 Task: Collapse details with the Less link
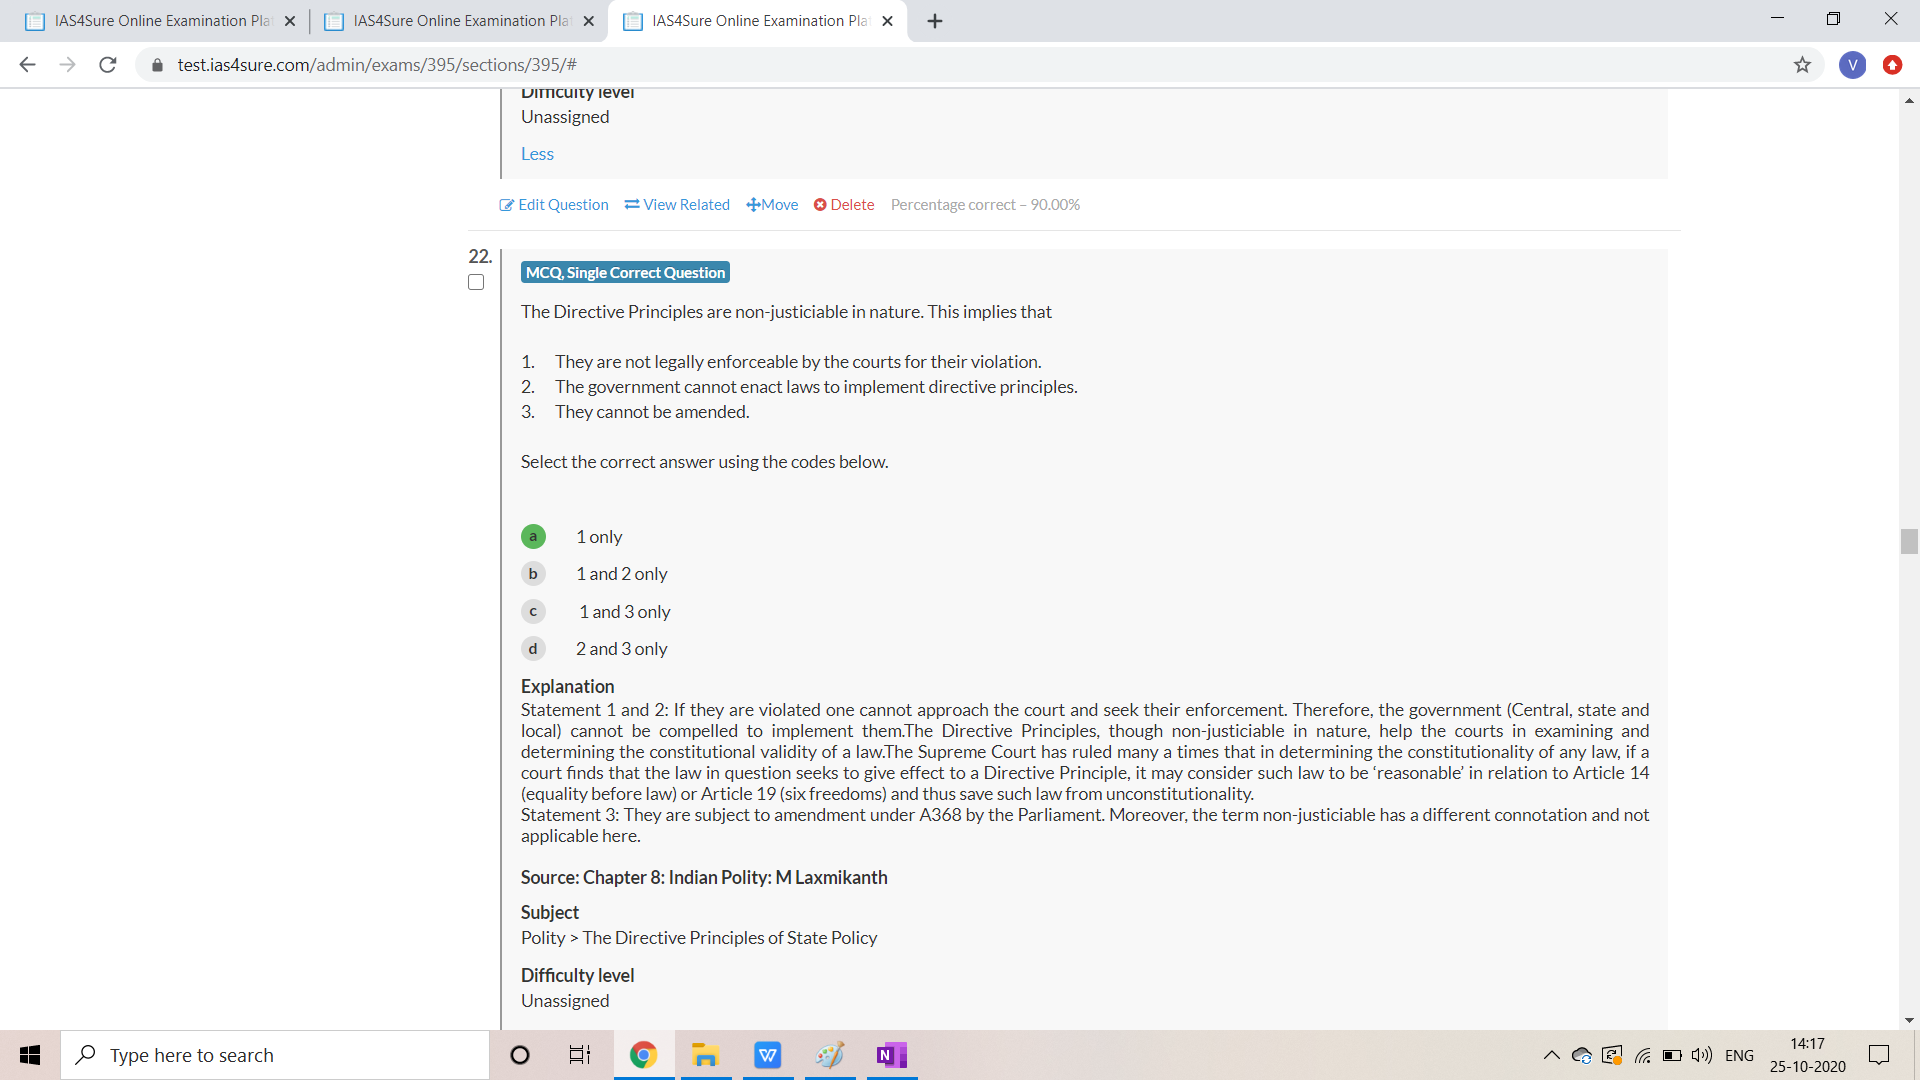click(537, 154)
